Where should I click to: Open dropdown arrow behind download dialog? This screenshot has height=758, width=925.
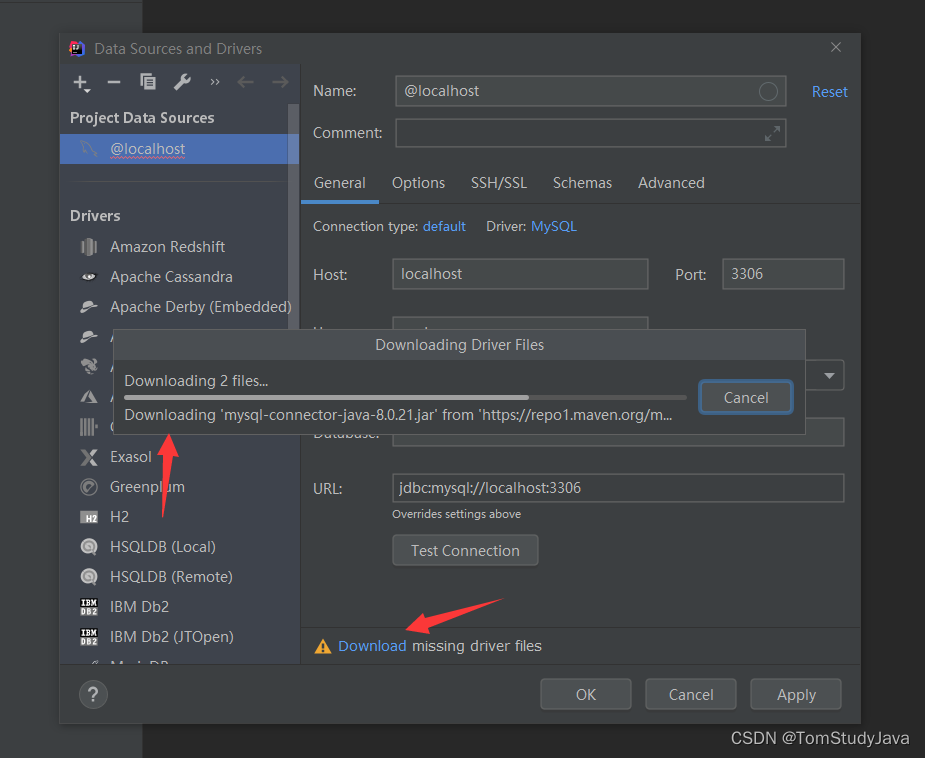829,376
